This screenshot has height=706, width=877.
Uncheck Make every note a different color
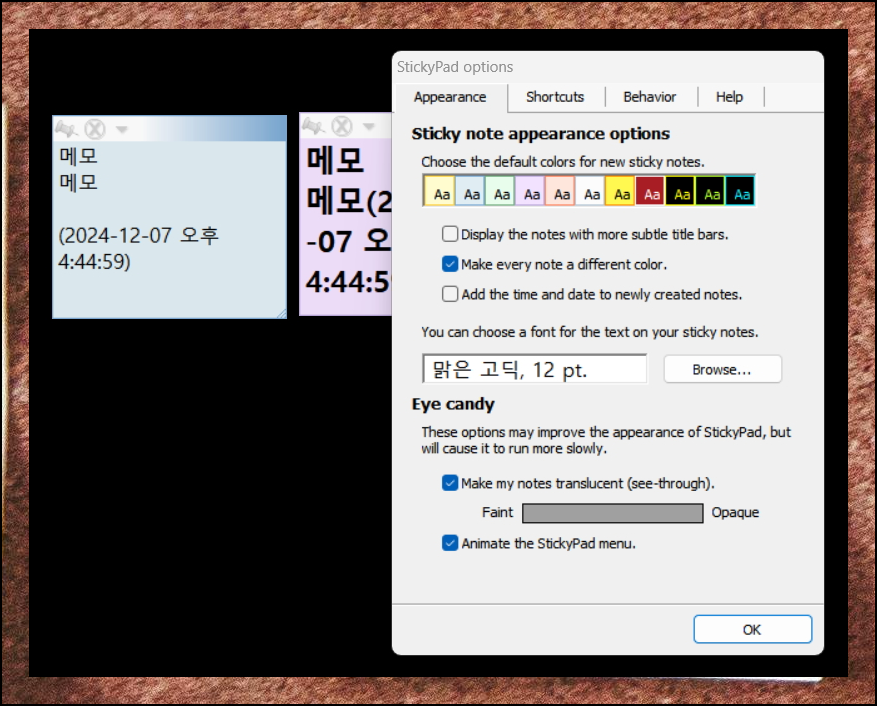tap(450, 264)
